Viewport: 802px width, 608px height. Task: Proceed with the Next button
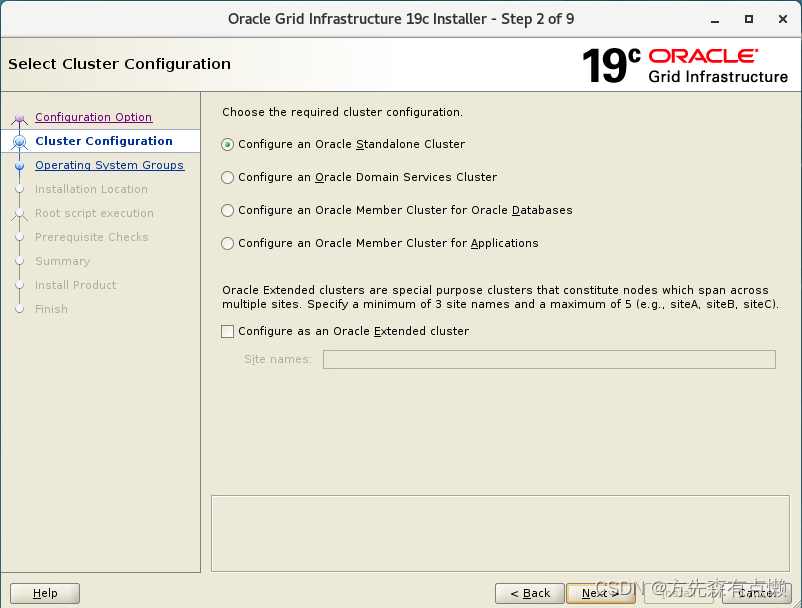point(600,593)
